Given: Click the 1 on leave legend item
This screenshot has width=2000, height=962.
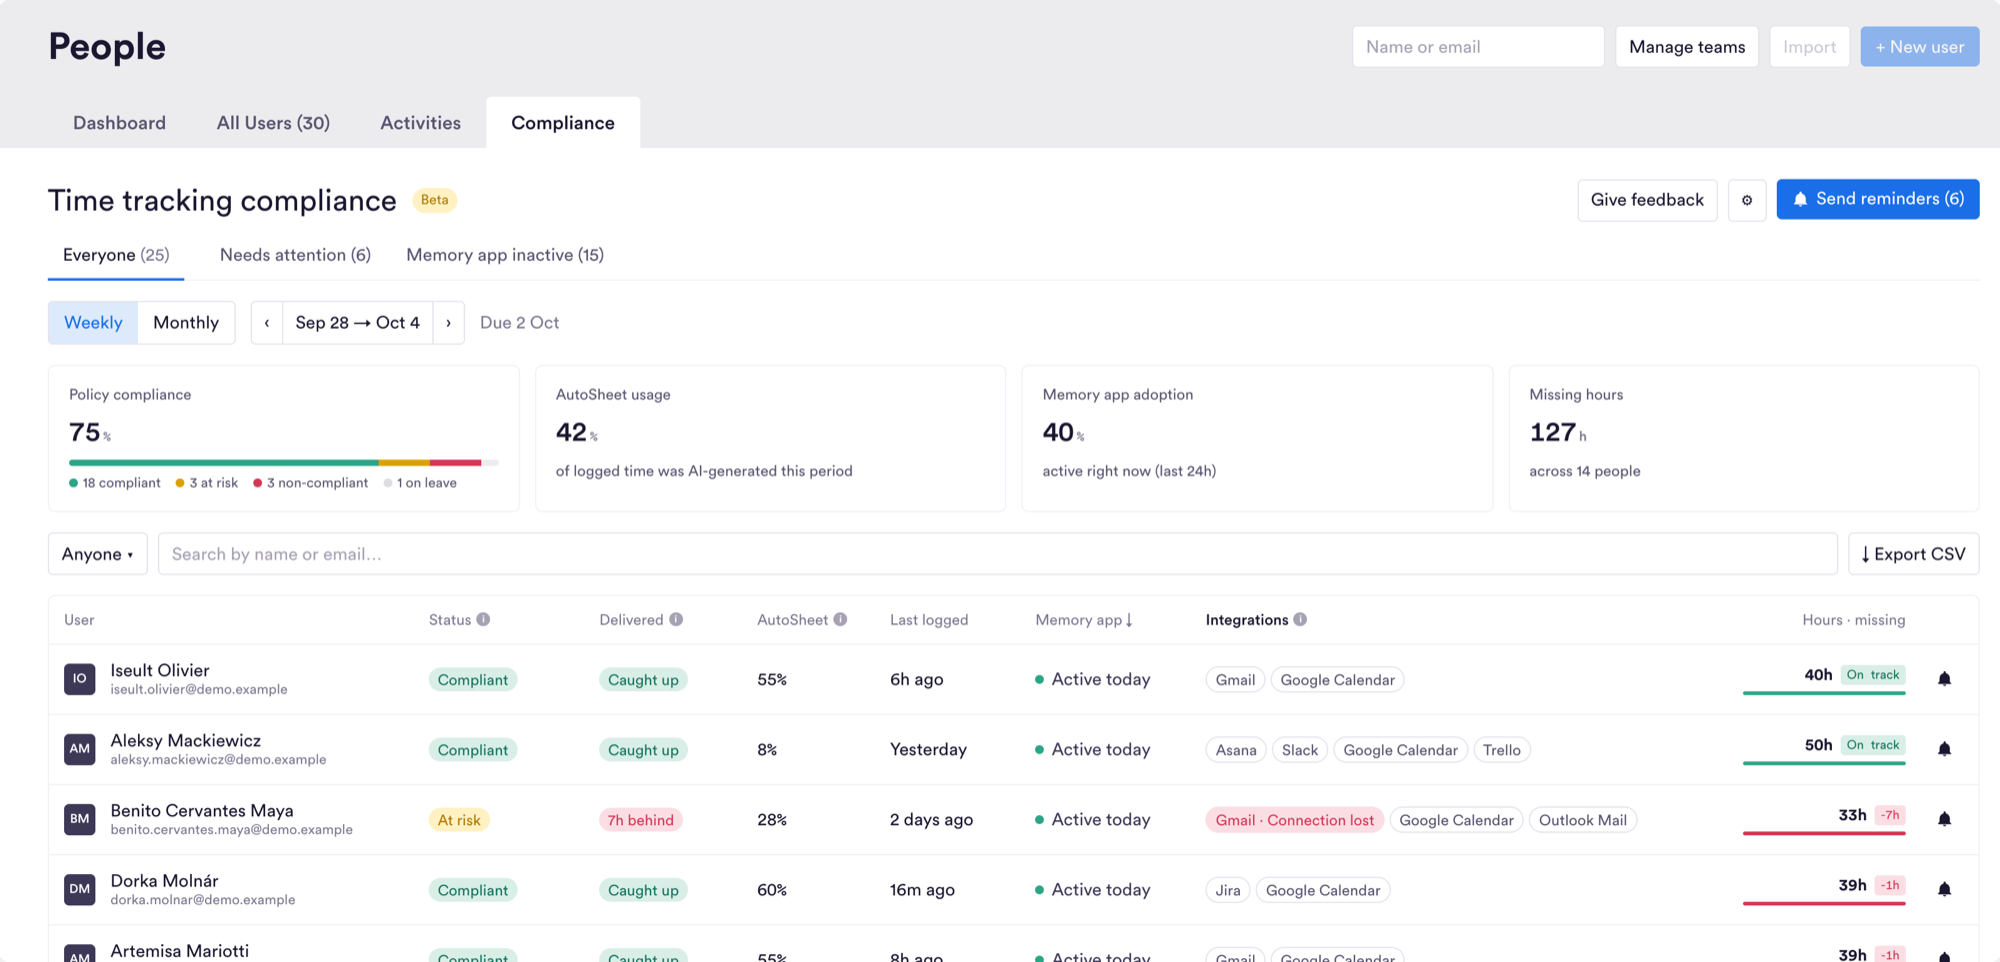Looking at the screenshot, I should tap(420, 483).
